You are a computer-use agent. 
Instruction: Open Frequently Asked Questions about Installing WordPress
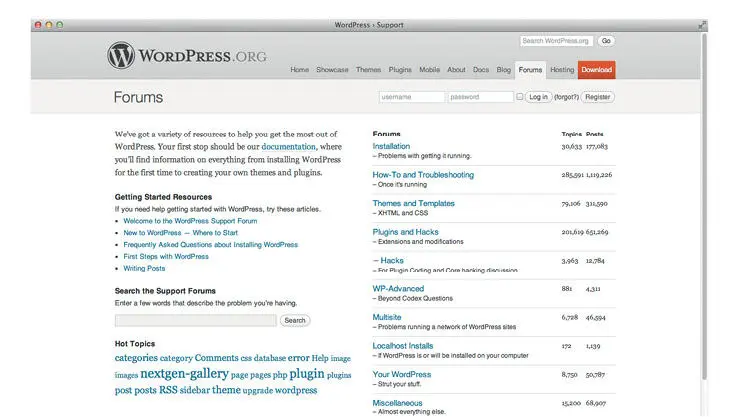coord(211,245)
